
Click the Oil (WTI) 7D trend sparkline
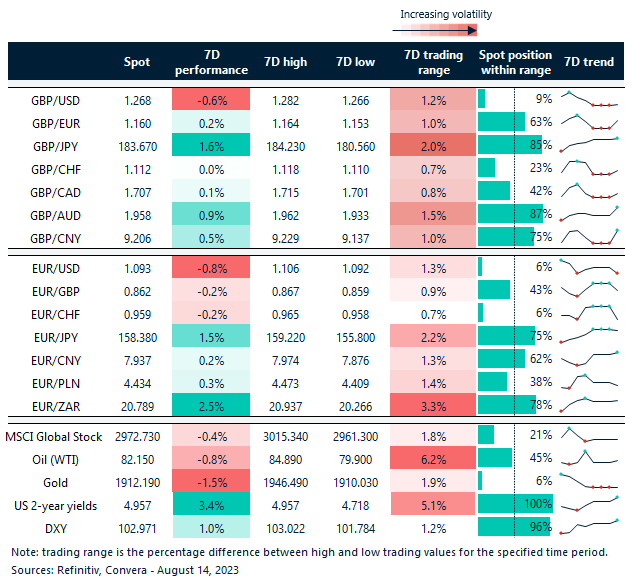589,457
